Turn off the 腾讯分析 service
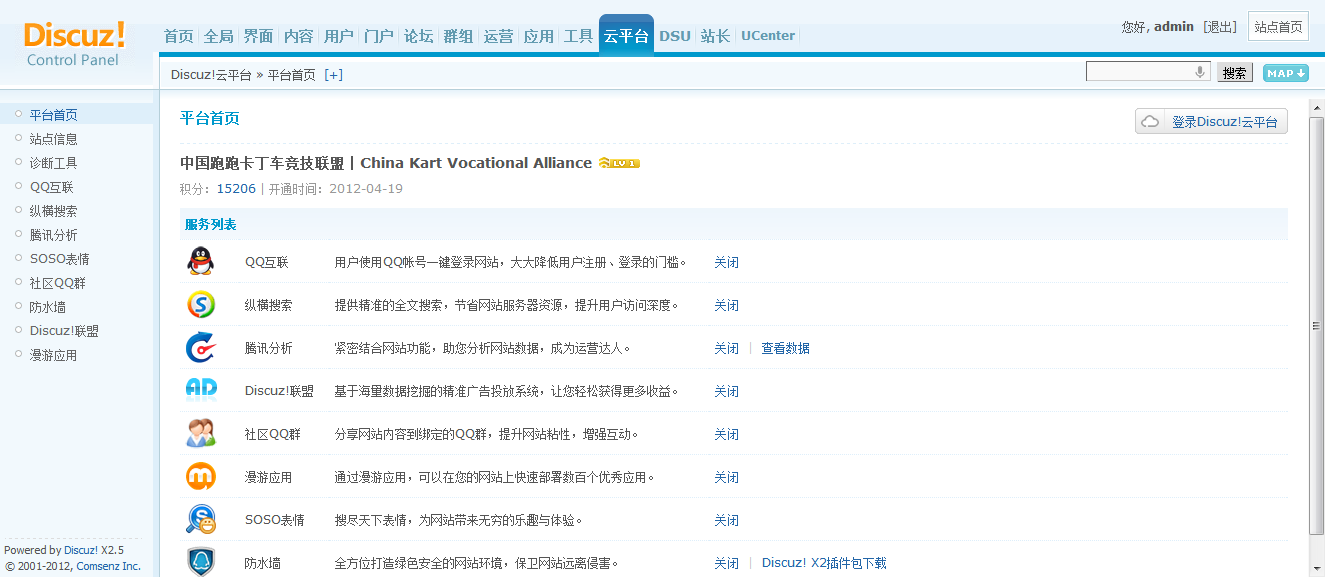Viewport: 1325px width, 577px height. [726, 349]
